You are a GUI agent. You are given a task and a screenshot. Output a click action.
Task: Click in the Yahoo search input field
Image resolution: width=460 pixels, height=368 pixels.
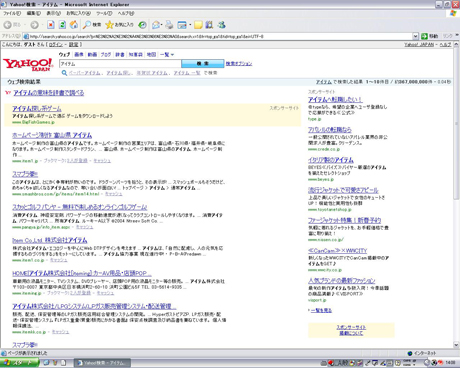pos(120,64)
